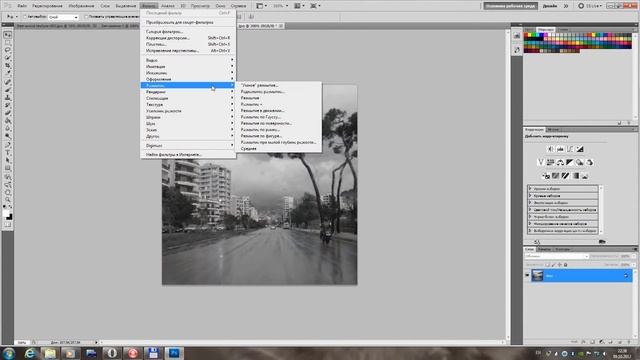Add a Vibrance adjustment
Viewport: 640px width, 360px height.
[x=541, y=162]
